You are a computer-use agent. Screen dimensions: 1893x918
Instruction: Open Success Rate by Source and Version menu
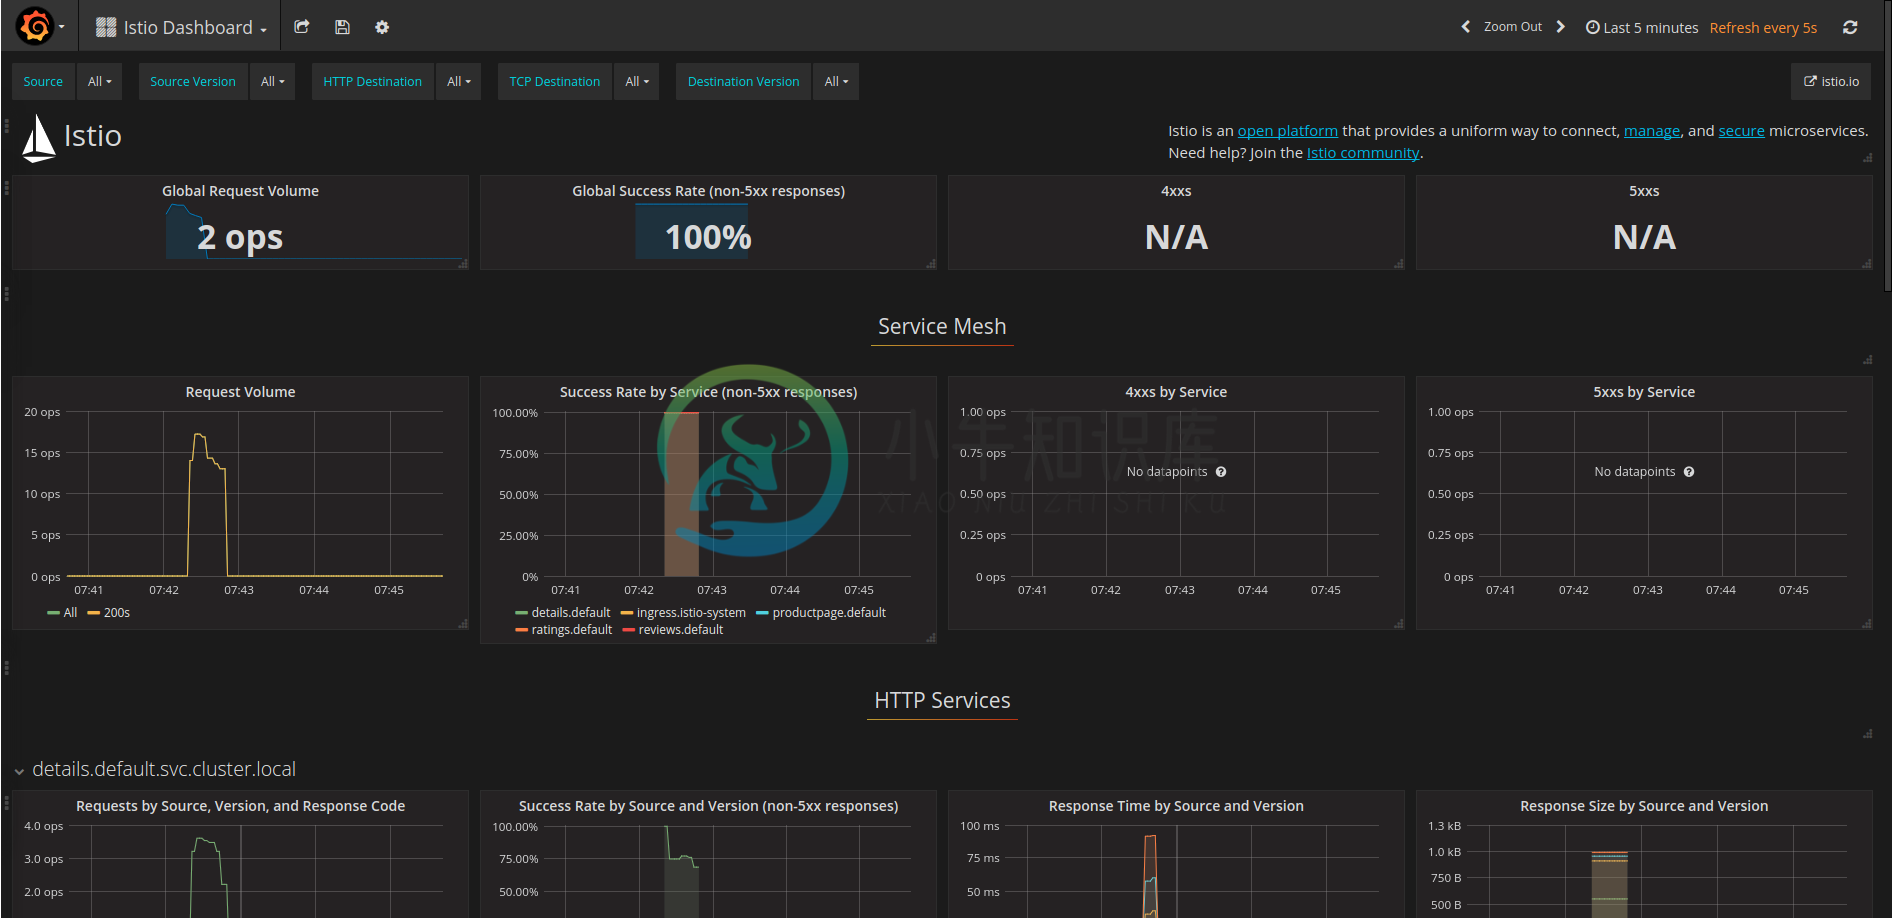pos(708,806)
